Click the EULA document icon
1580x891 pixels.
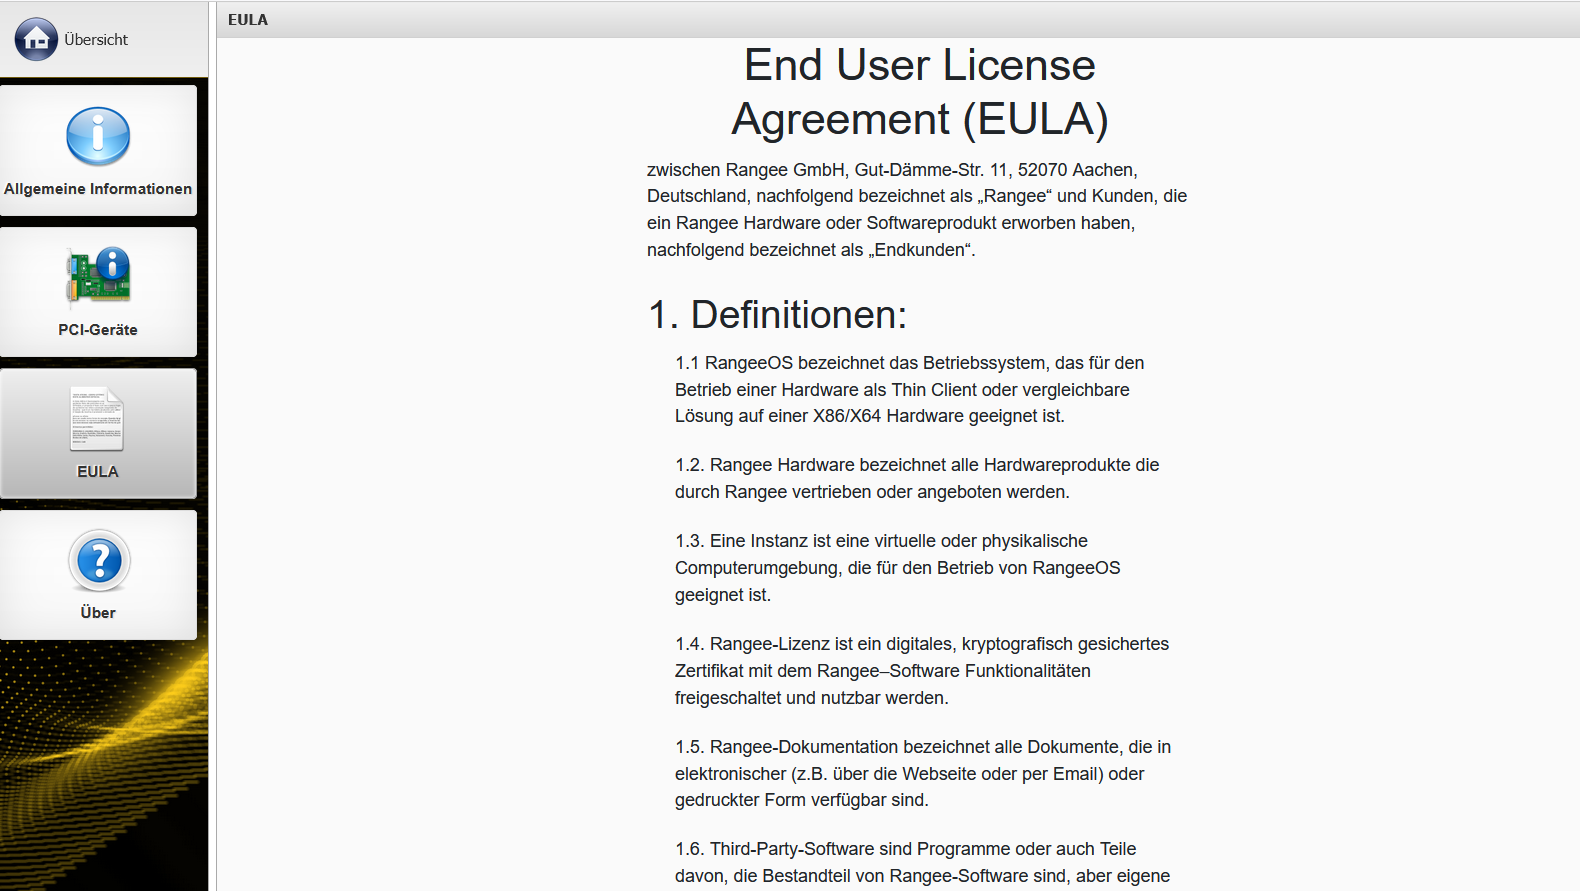click(x=98, y=418)
